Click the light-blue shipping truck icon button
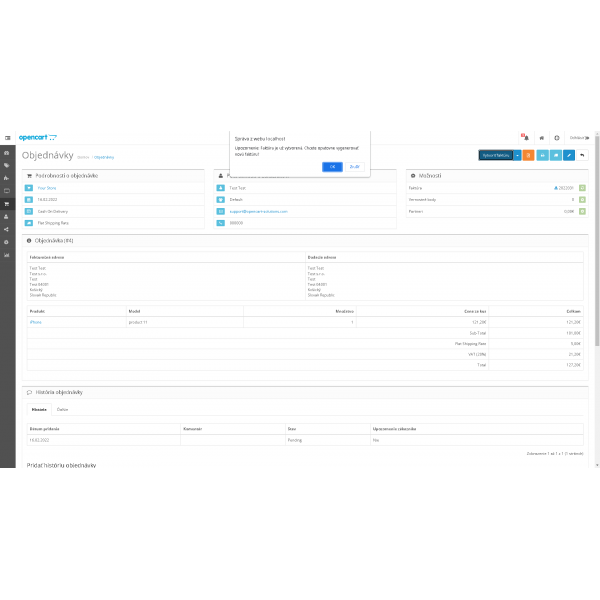Screen dimensions: 600x600 [x=556, y=155]
